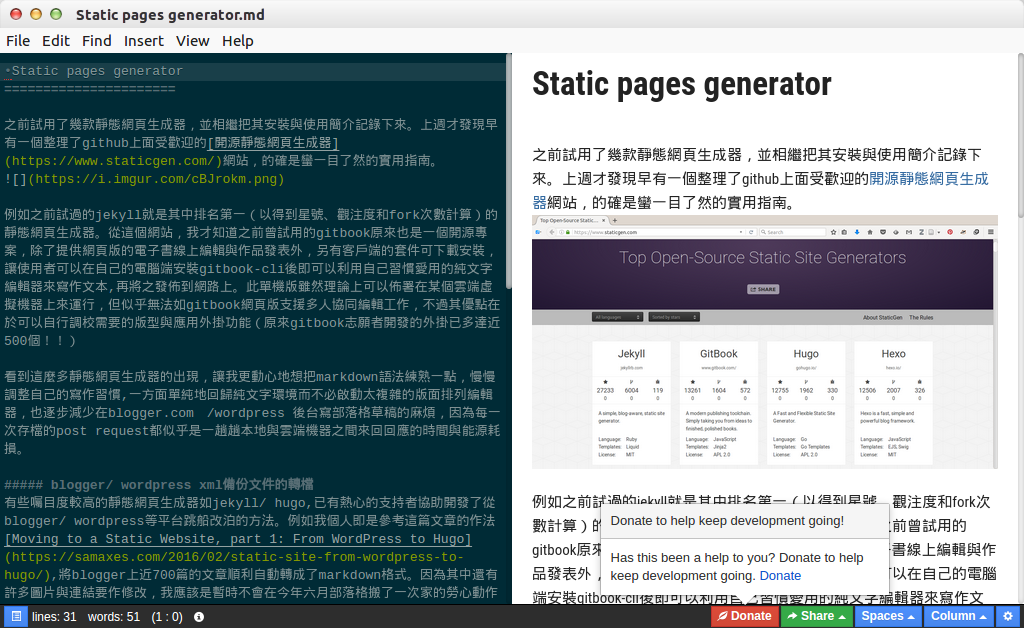Open the Insert menu

click(x=144, y=41)
